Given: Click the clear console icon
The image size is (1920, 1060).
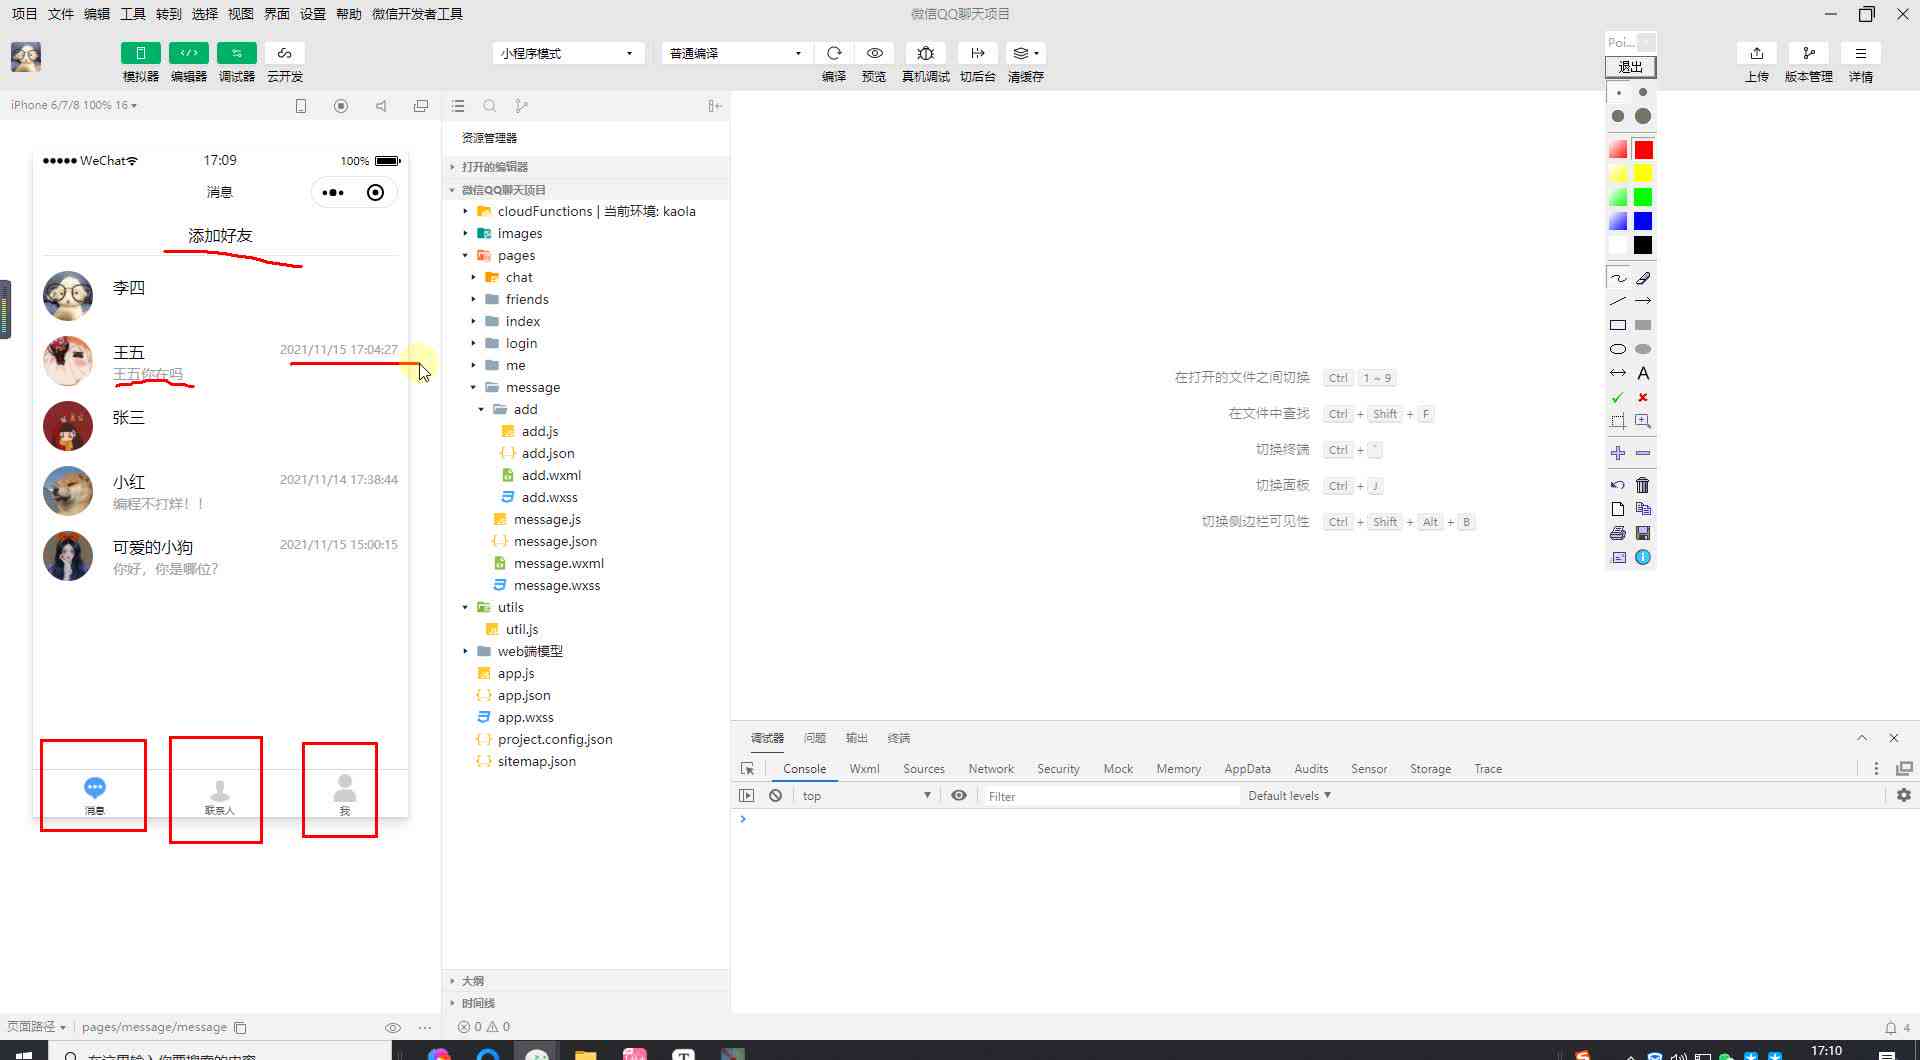Looking at the screenshot, I should 776,796.
